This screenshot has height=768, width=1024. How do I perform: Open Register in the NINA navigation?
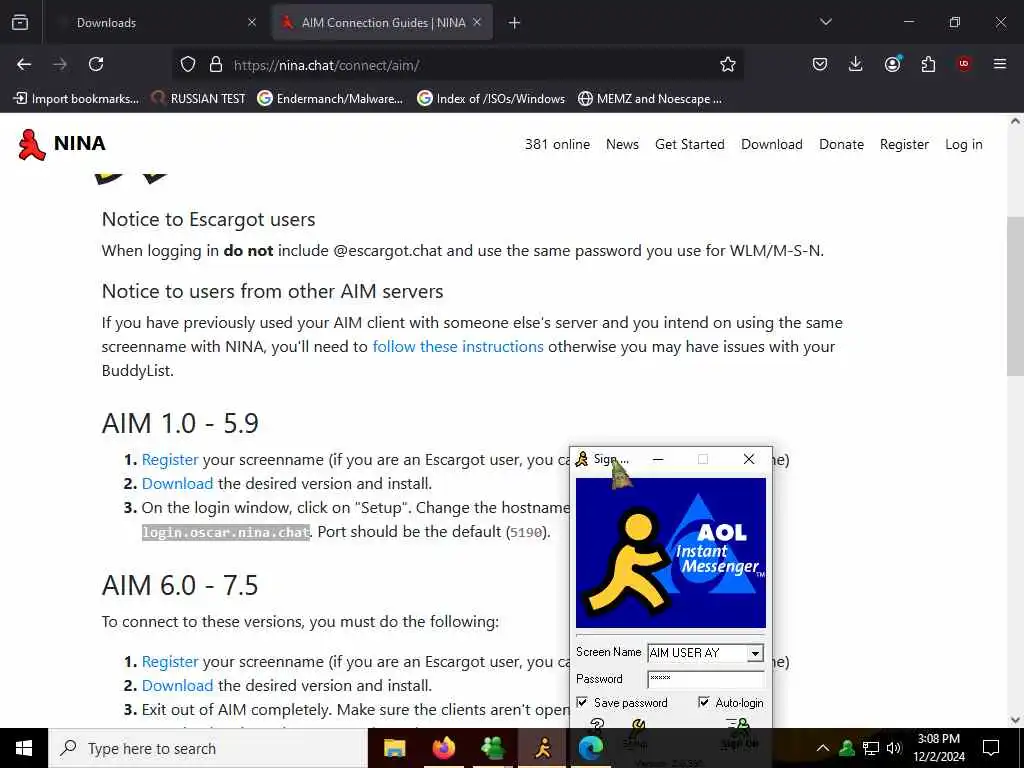(x=904, y=144)
